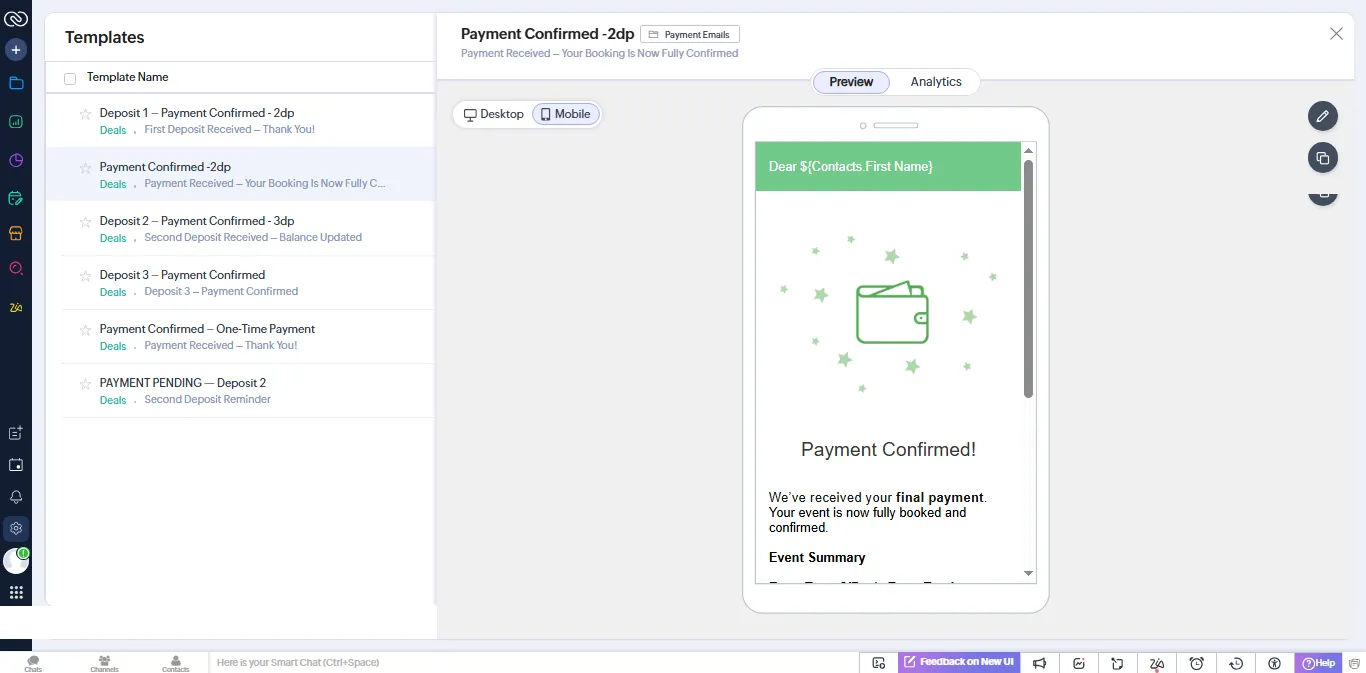Click 'Second Deposit Received – Balance Updated' subject
The width and height of the screenshot is (1366, 673).
tap(253, 238)
